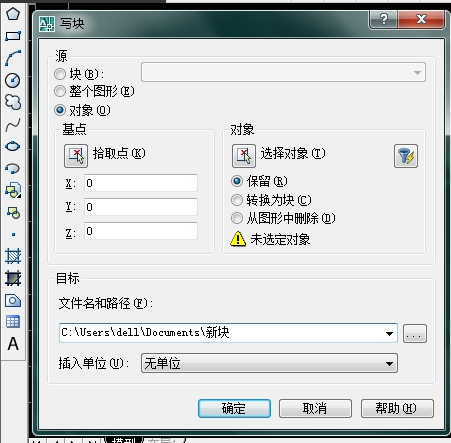451x443 pixels.
Task: Select the Ellipse draw tool
Action: click(x=13, y=146)
